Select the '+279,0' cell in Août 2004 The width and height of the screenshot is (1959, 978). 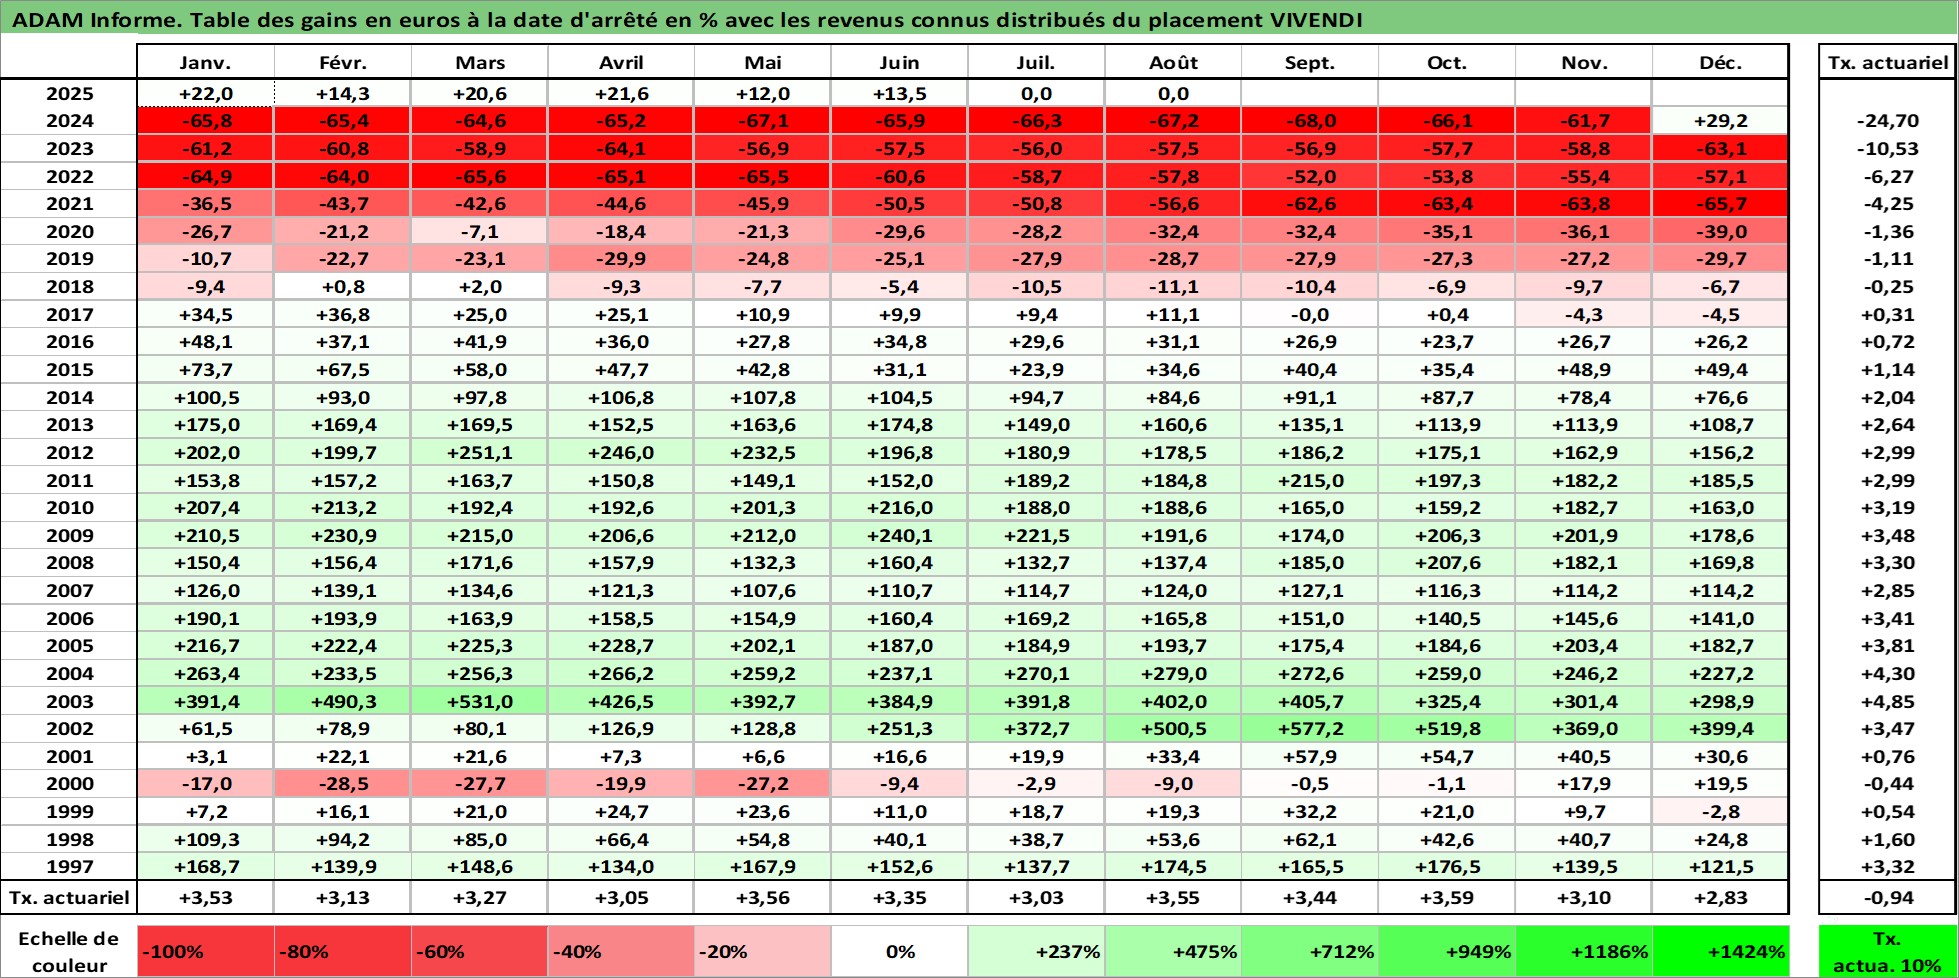(1173, 674)
